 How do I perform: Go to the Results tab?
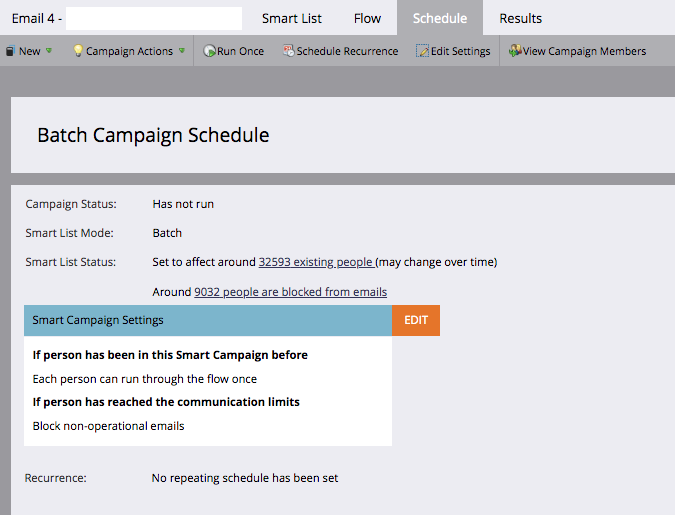point(520,18)
